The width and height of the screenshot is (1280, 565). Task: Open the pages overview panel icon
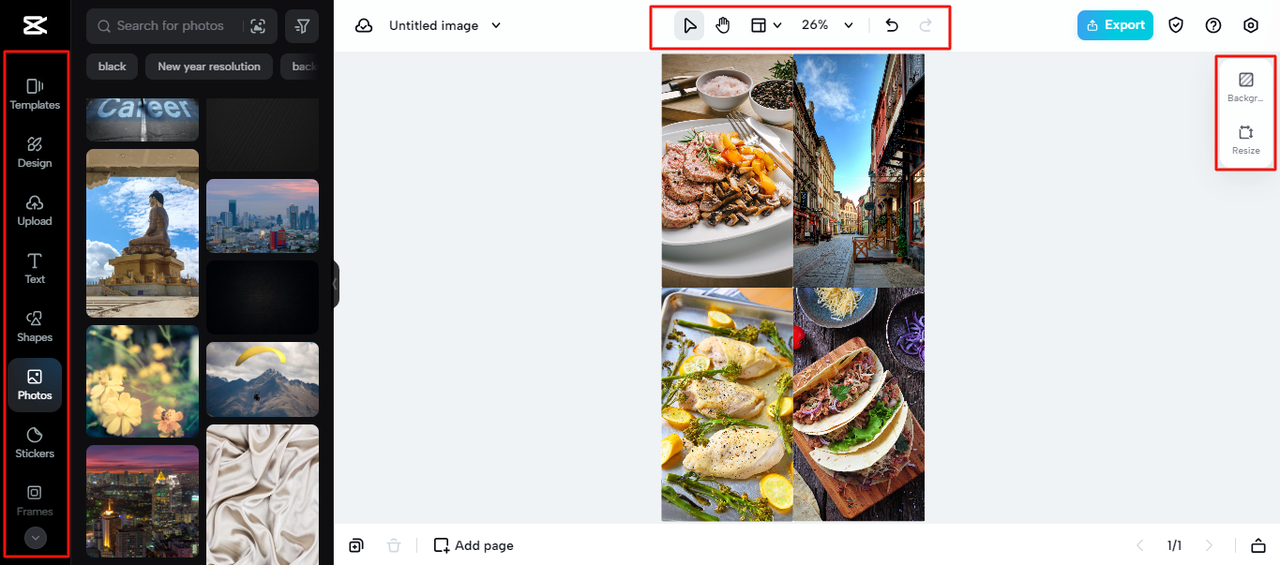(x=1258, y=545)
